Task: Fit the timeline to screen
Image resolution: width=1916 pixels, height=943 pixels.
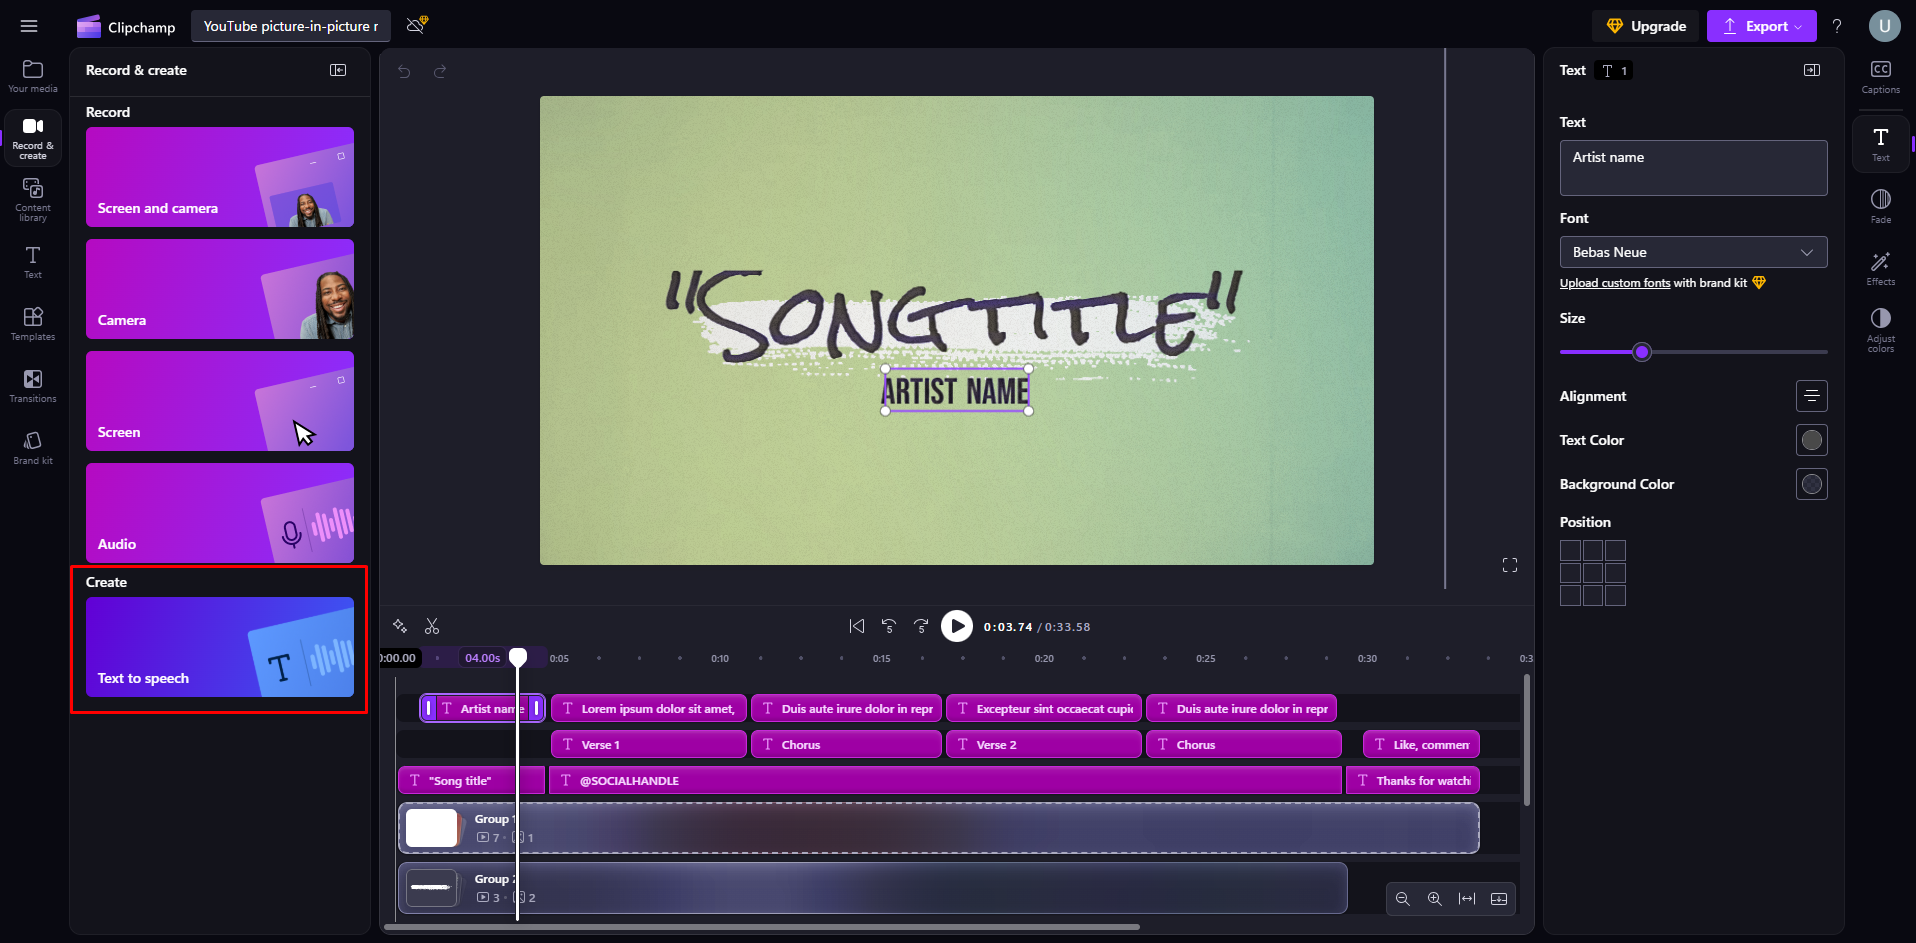Action: pos(1467,899)
